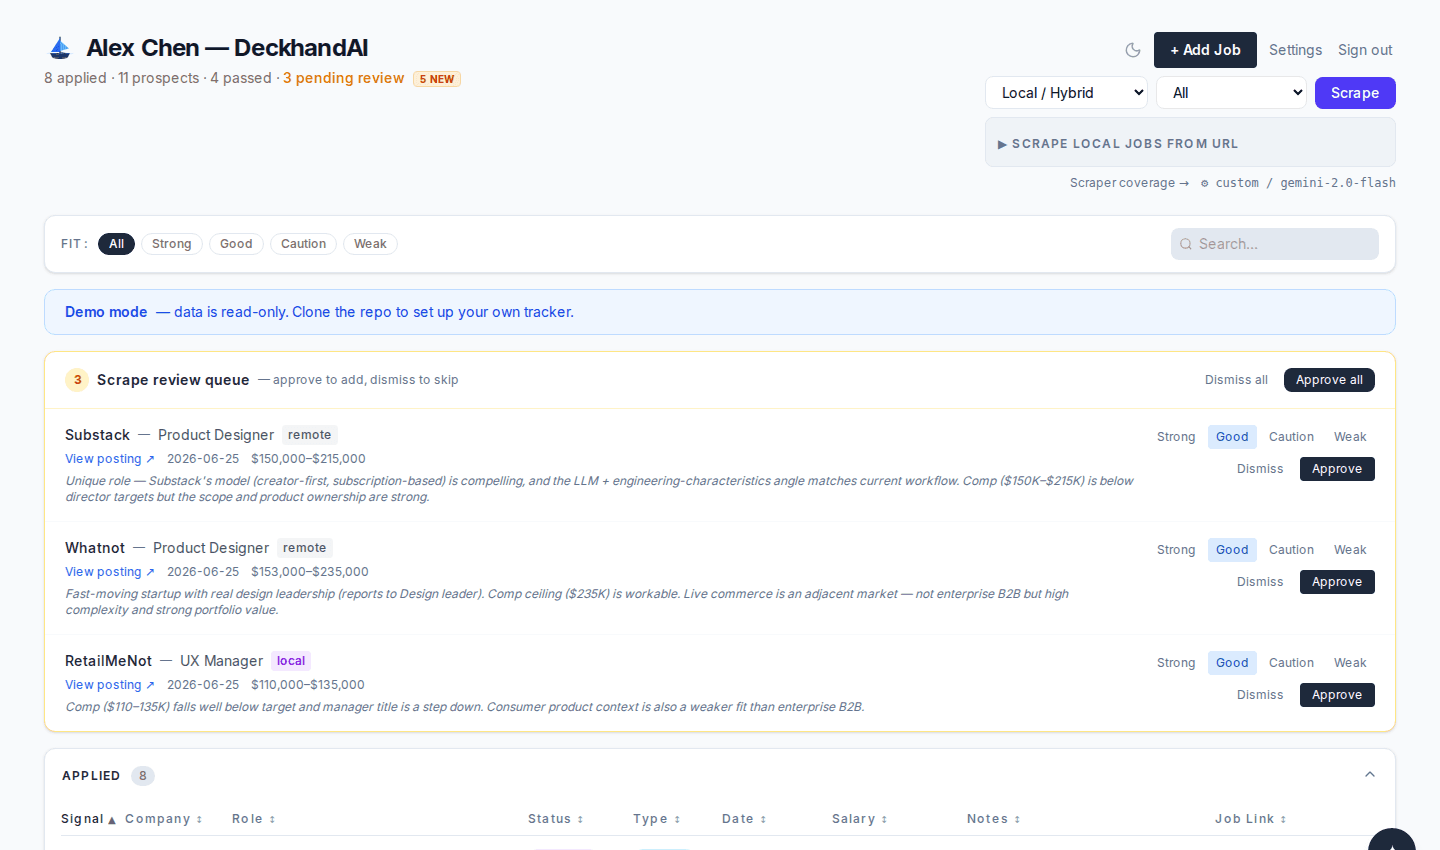1440x850 pixels.
Task: Sort by Type column arrows
Action: coord(677,819)
